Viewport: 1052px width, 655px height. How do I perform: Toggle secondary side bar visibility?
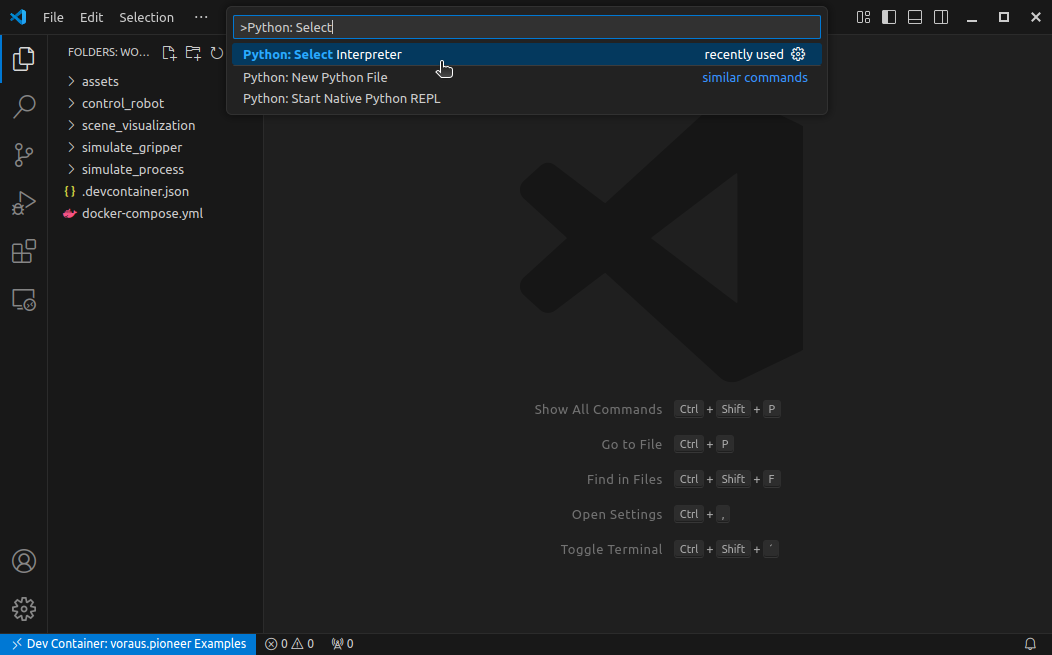[941, 17]
